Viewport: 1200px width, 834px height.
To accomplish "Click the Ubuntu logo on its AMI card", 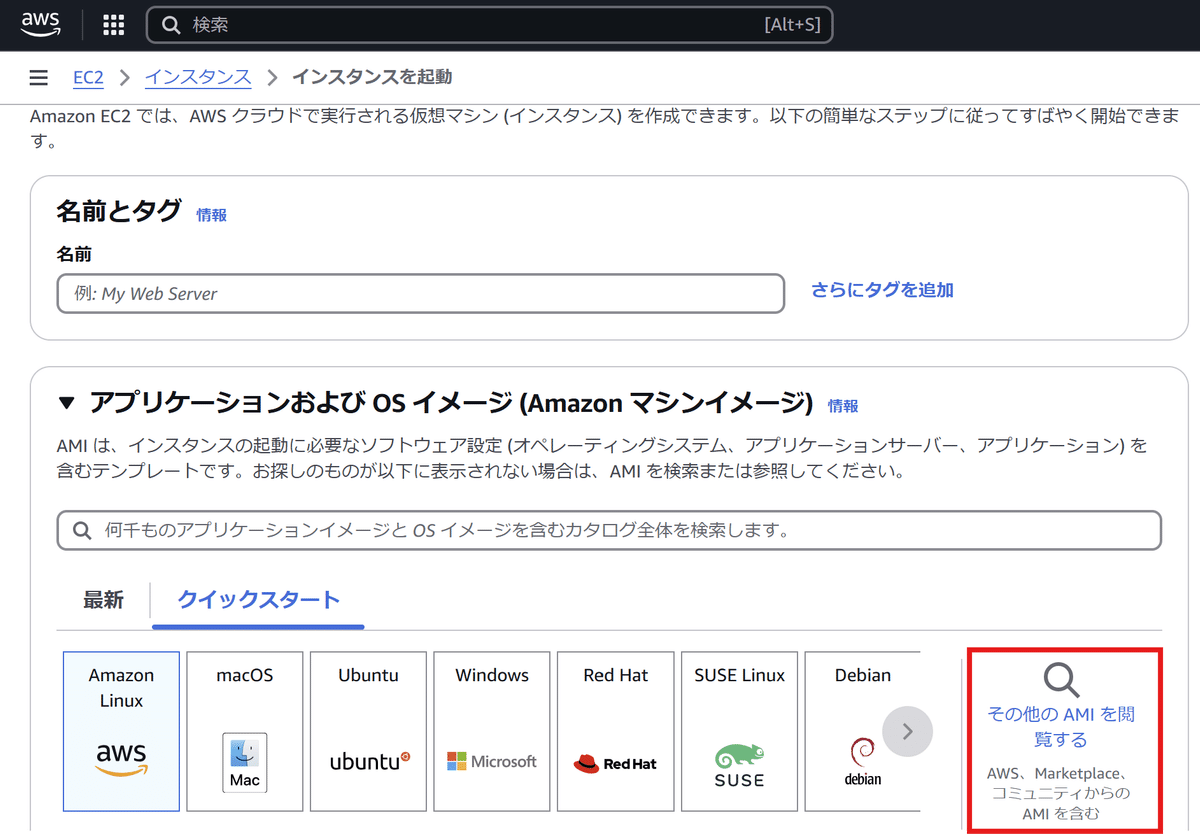I will click(368, 762).
